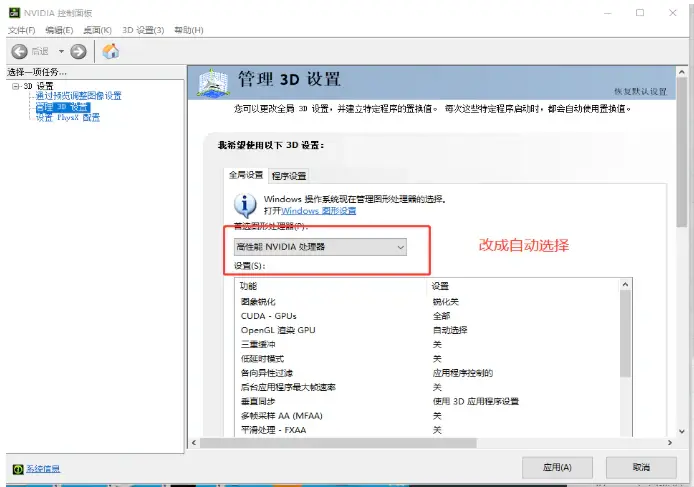This screenshot has width=694, height=487.
Task: Open the 首选图形处理器 dropdown
Action: [320, 247]
